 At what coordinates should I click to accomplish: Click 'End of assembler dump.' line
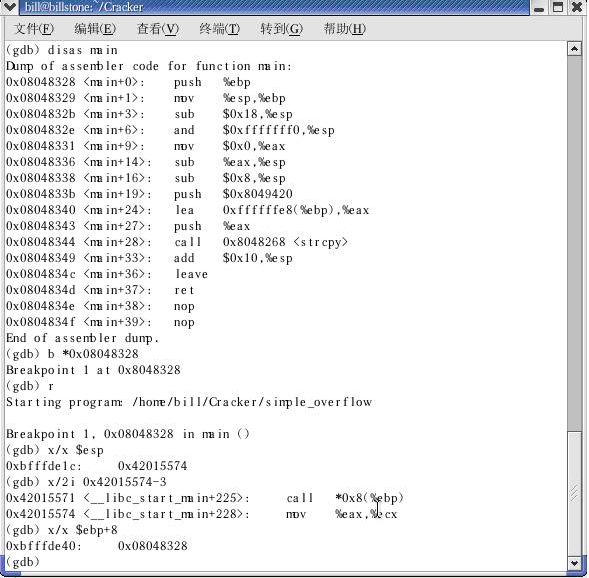coord(83,338)
